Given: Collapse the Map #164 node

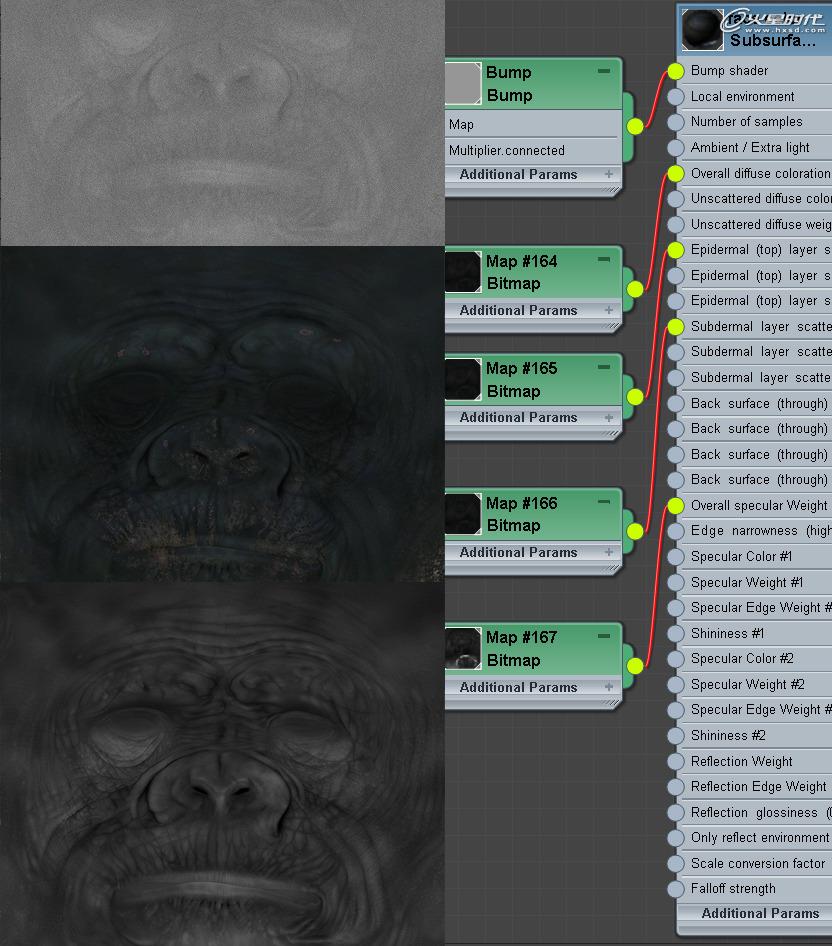Looking at the screenshot, I should point(604,259).
